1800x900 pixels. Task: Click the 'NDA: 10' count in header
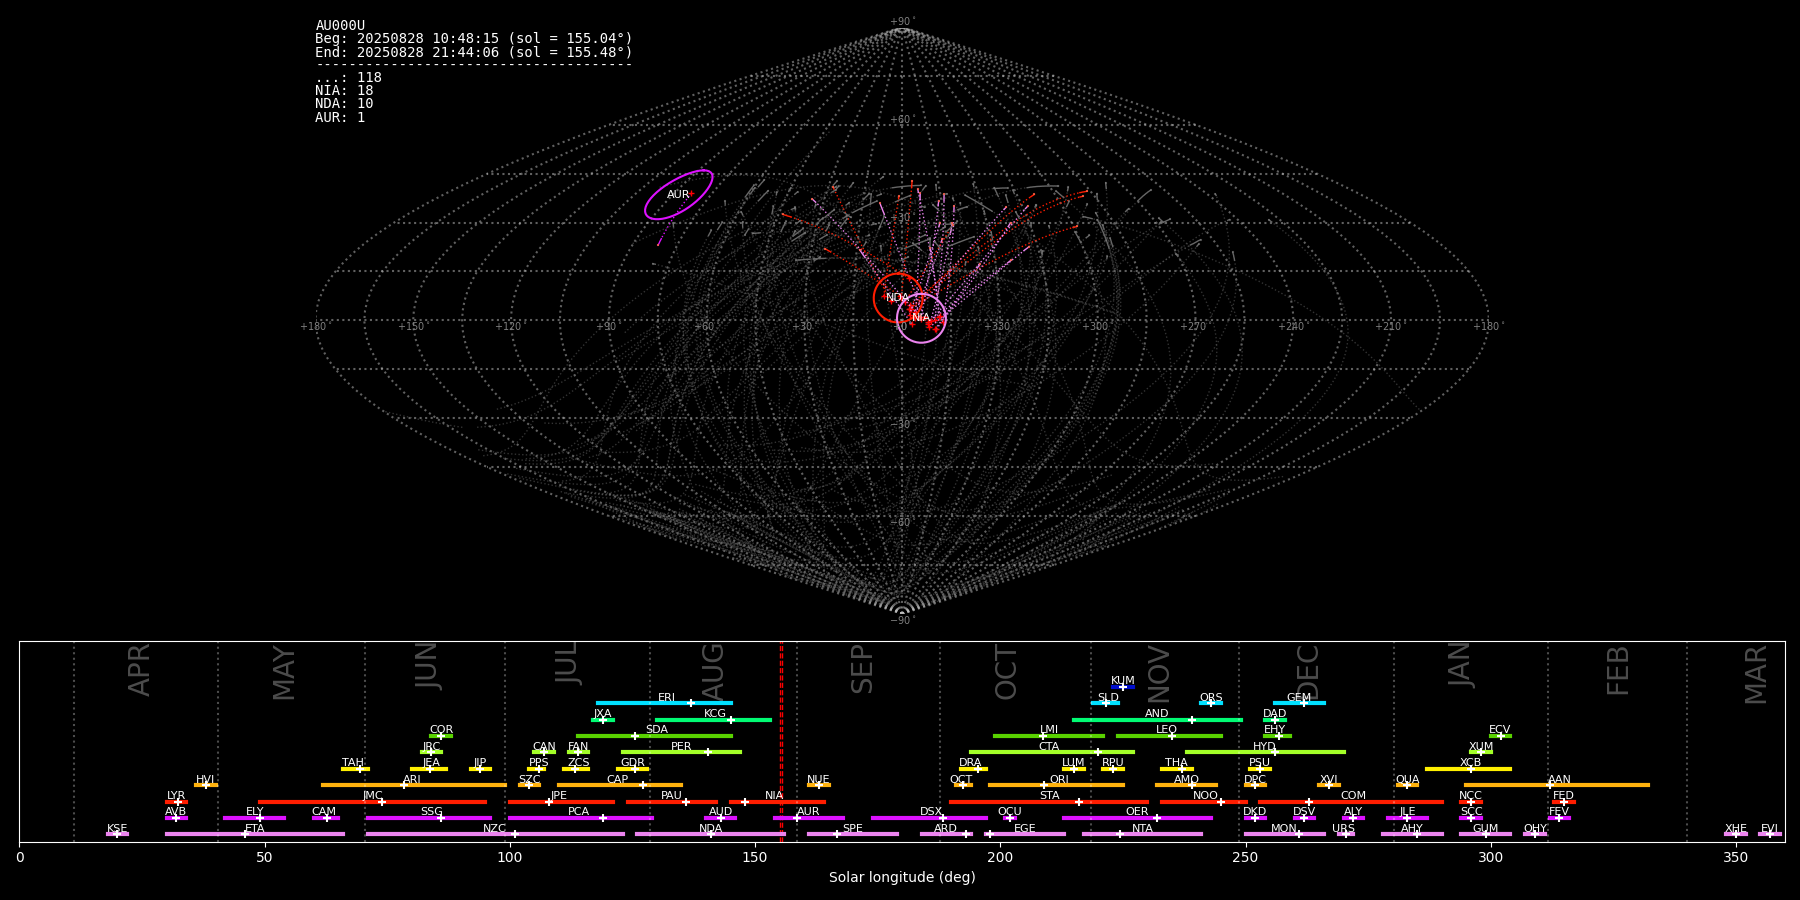click(x=344, y=104)
